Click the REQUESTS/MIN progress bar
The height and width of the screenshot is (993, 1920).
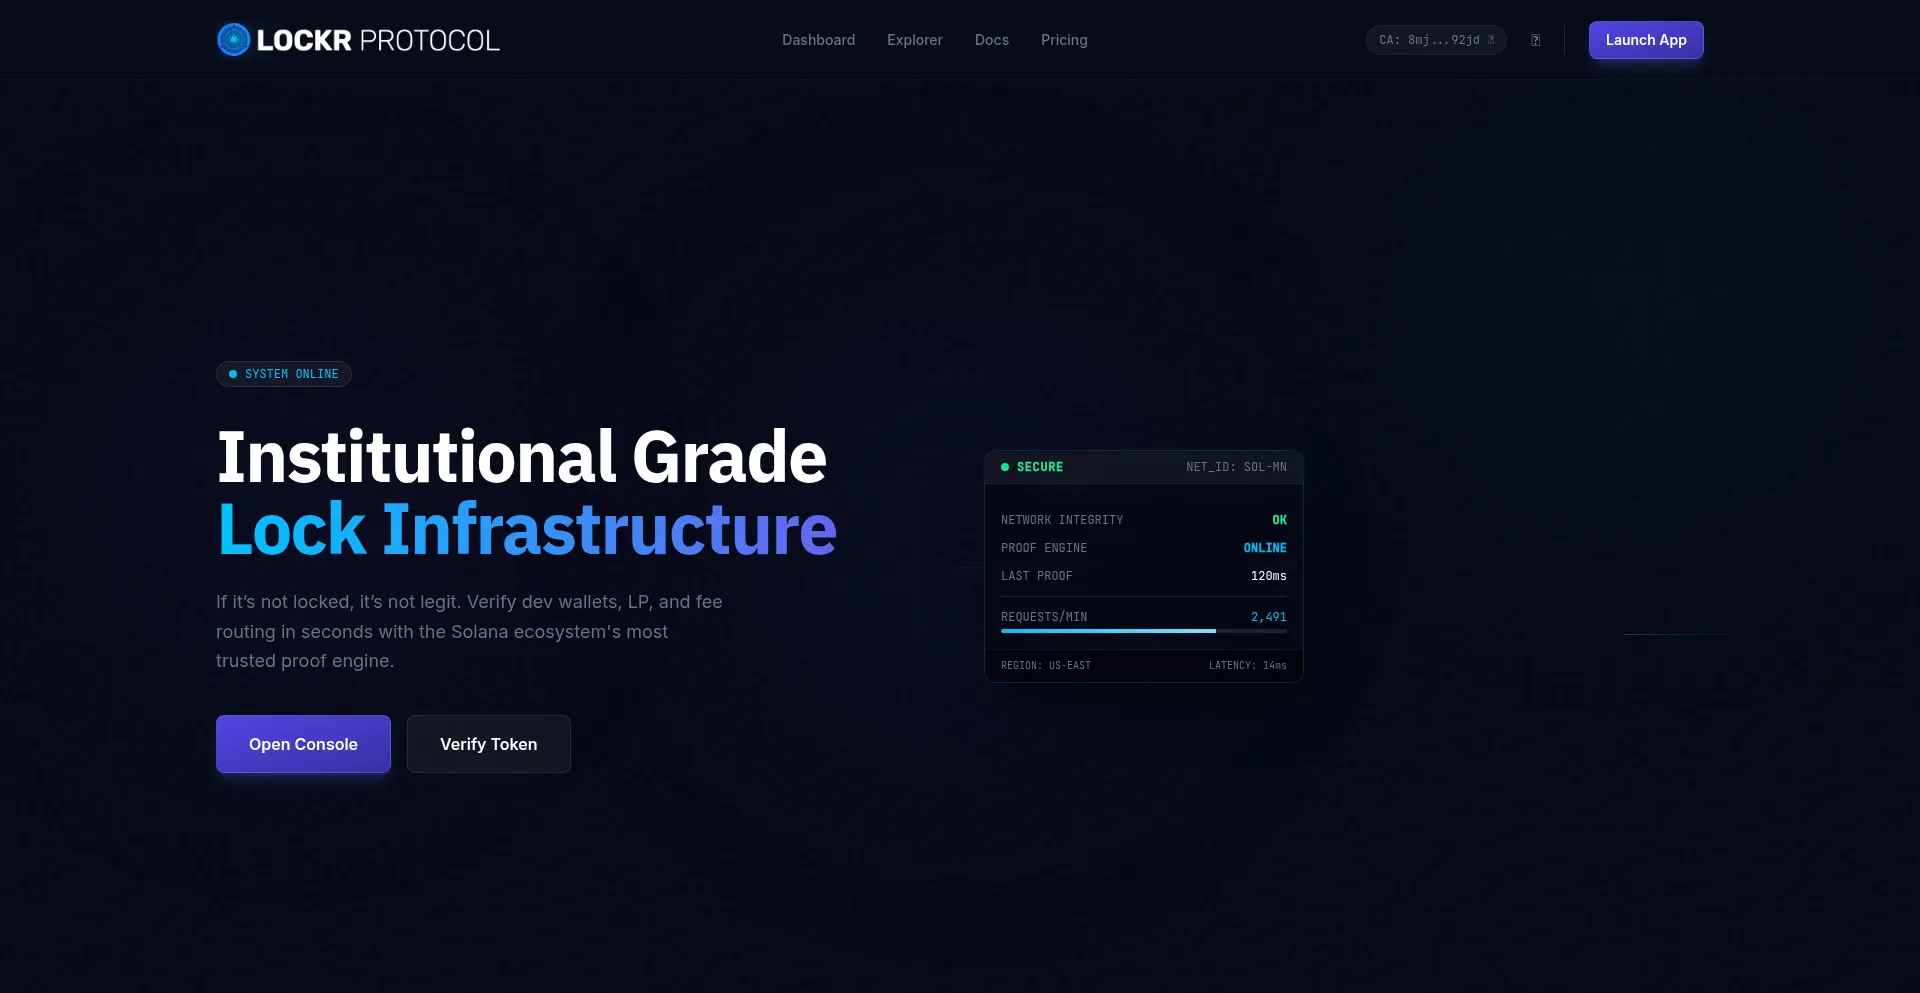point(1143,631)
